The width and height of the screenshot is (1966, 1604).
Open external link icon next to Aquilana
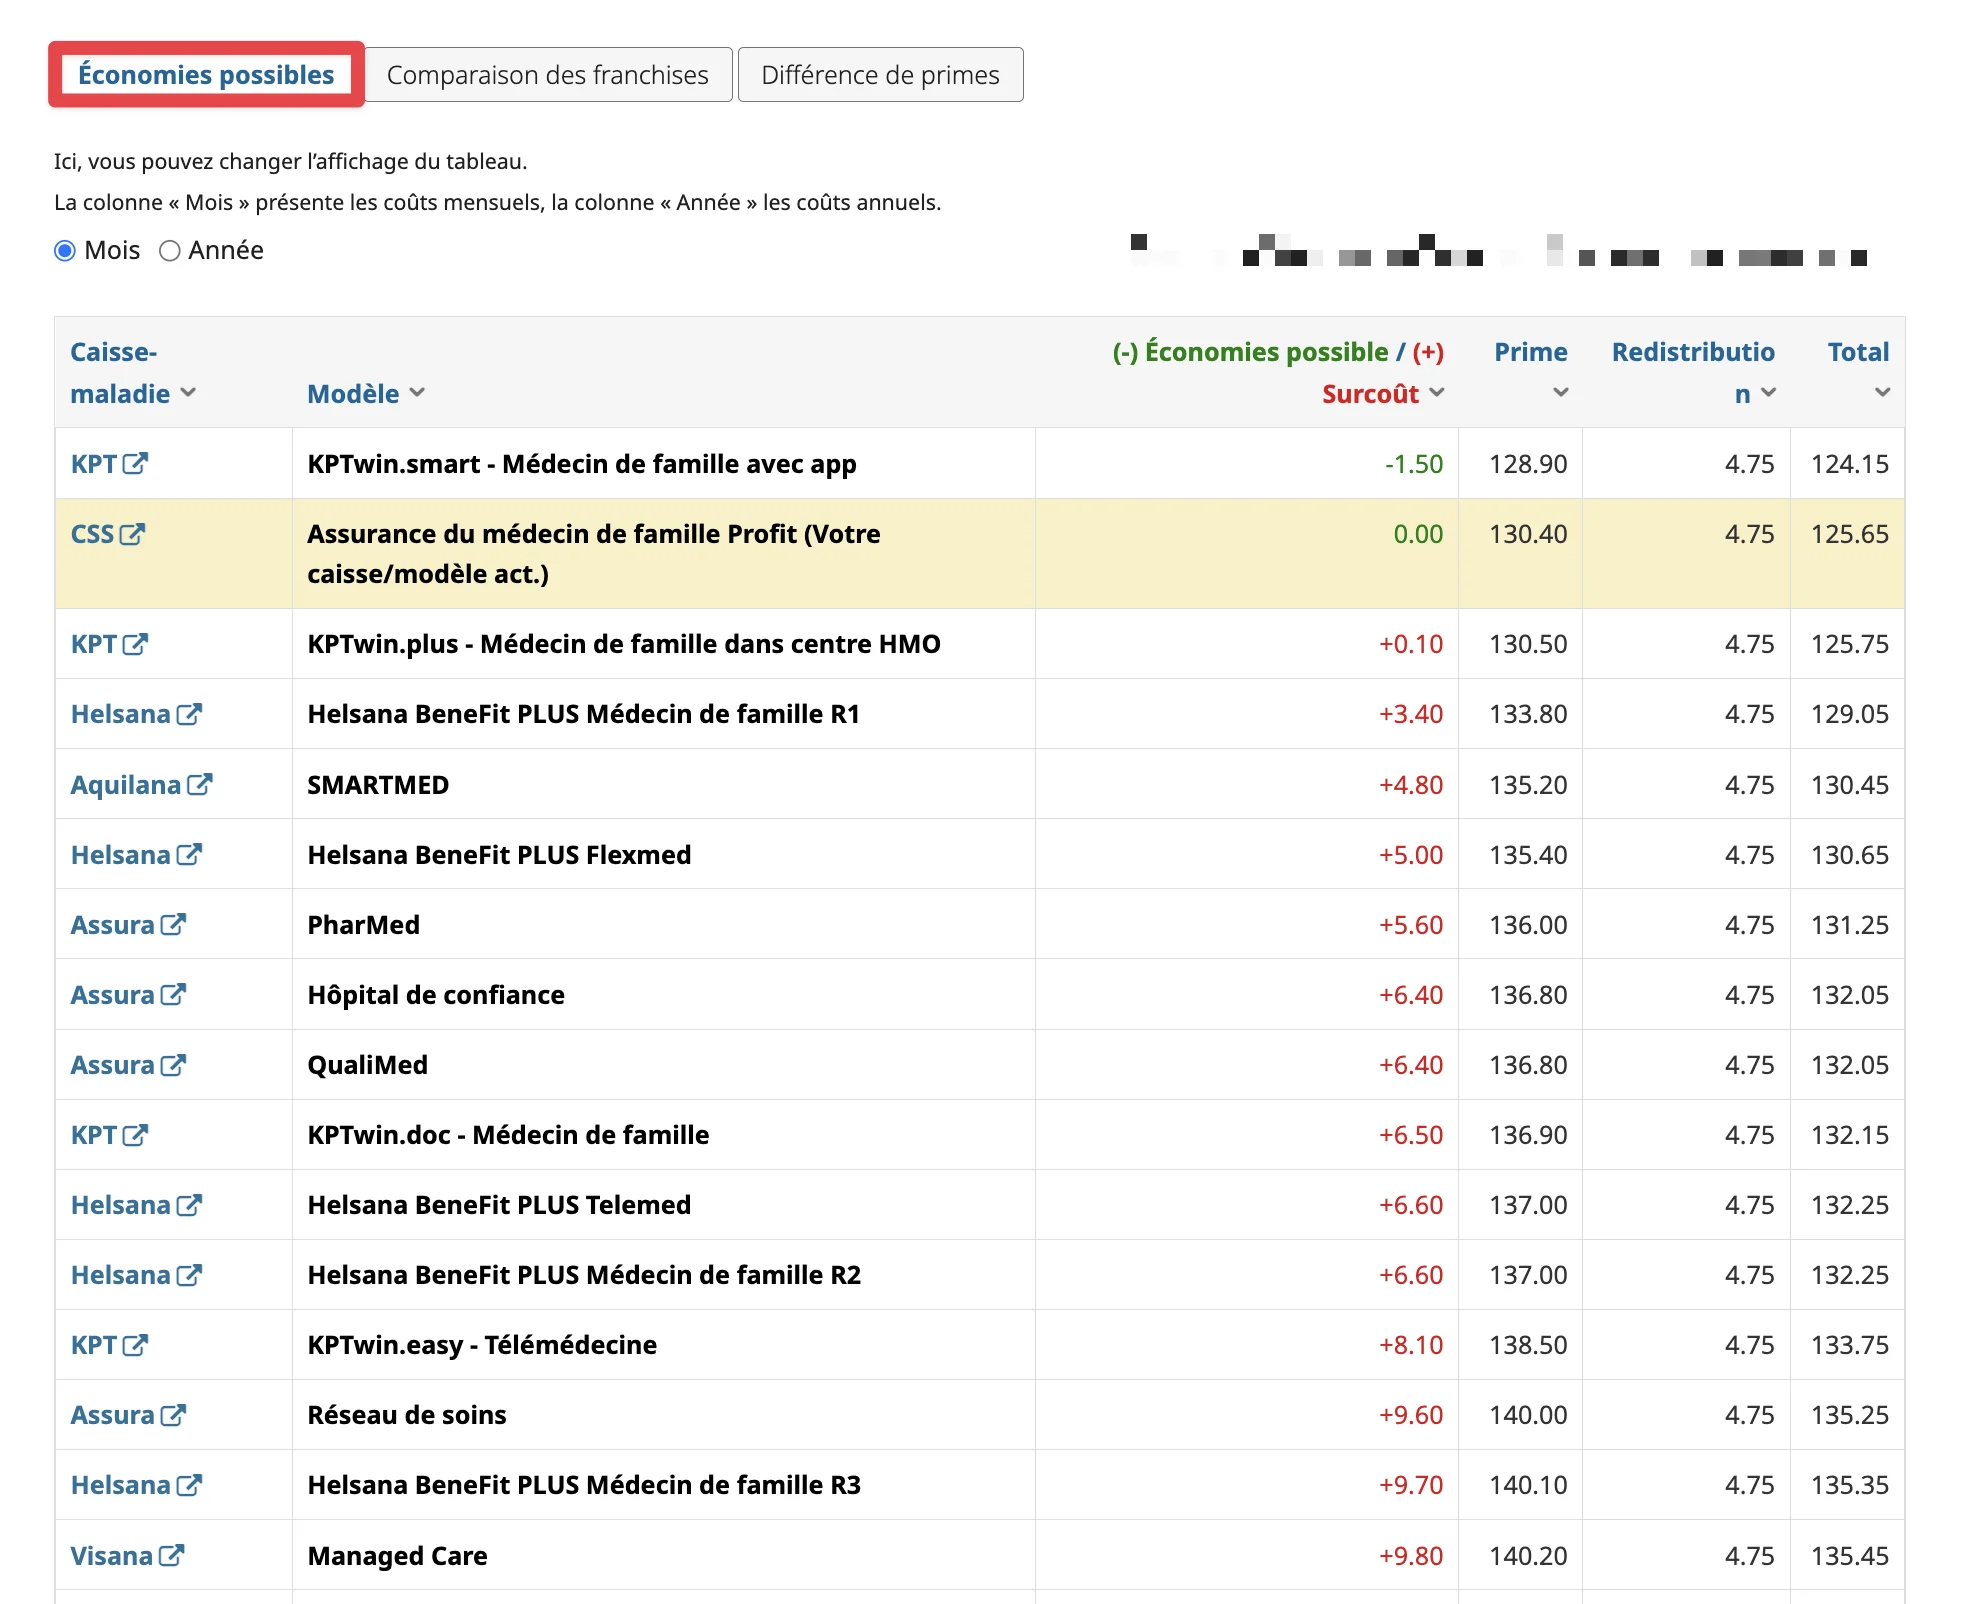pyautogui.click(x=199, y=785)
